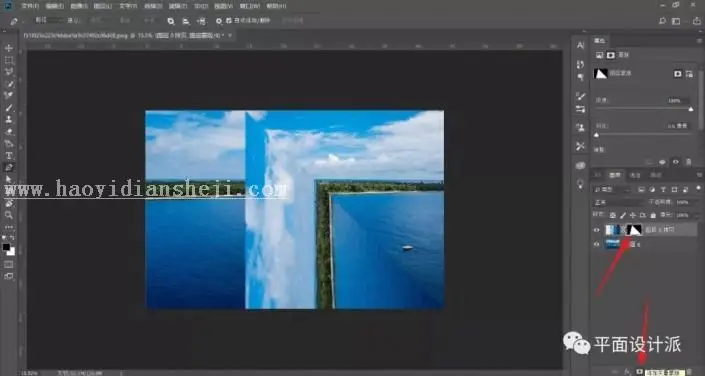Open the Image menu
This screenshot has height=376, width=705.
click(80, 6)
